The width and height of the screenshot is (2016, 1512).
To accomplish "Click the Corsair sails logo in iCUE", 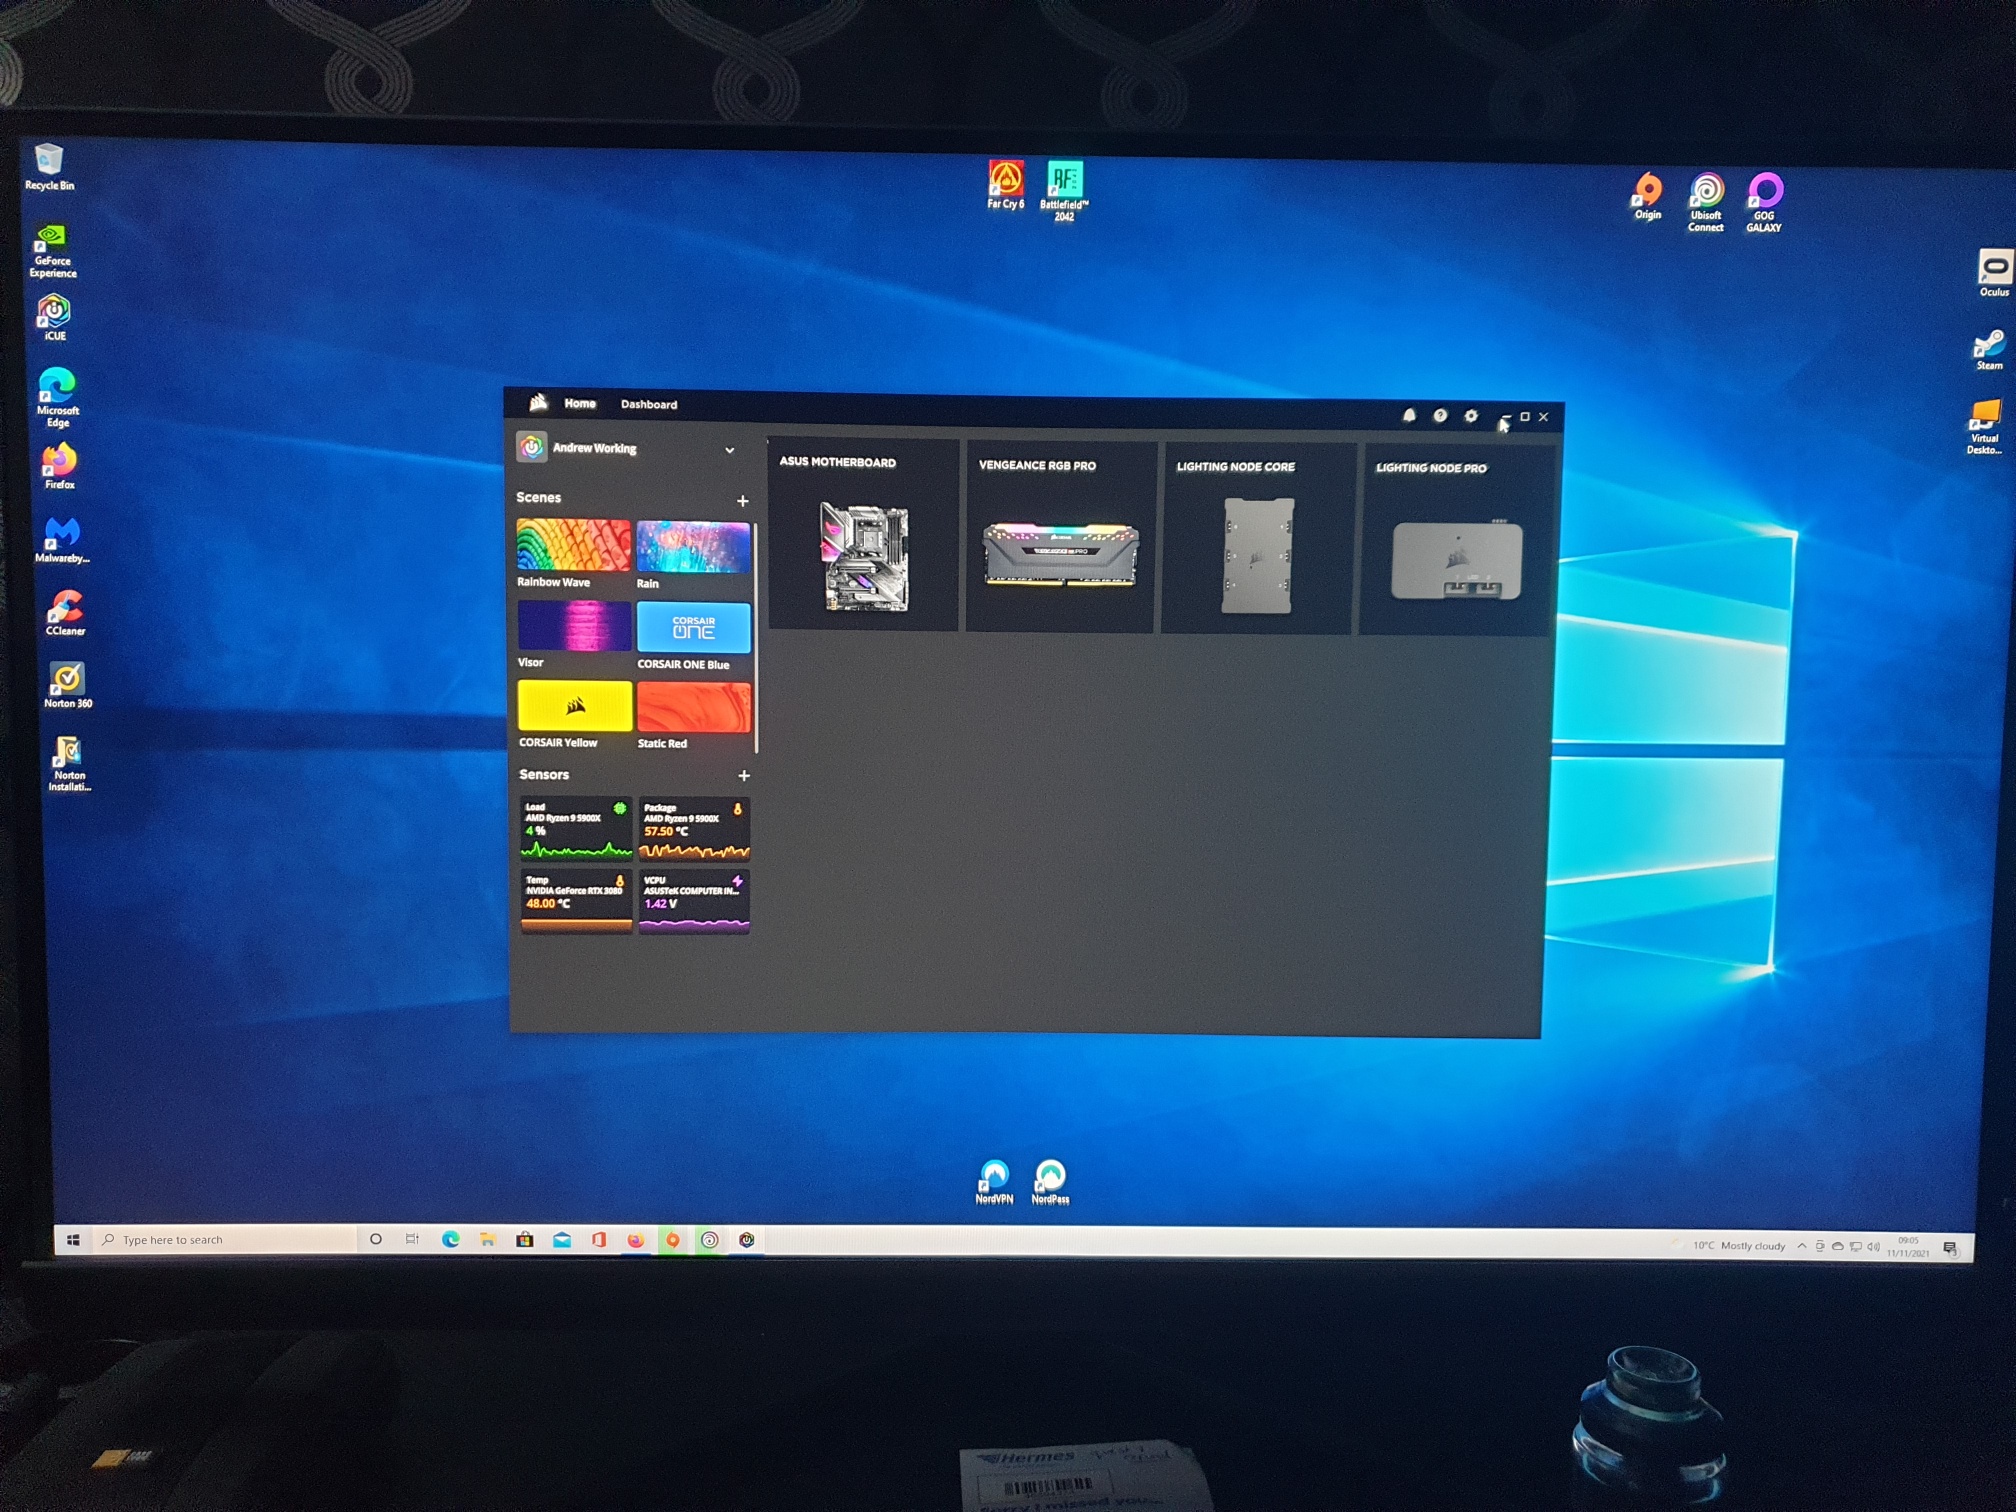I will tap(538, 402).
